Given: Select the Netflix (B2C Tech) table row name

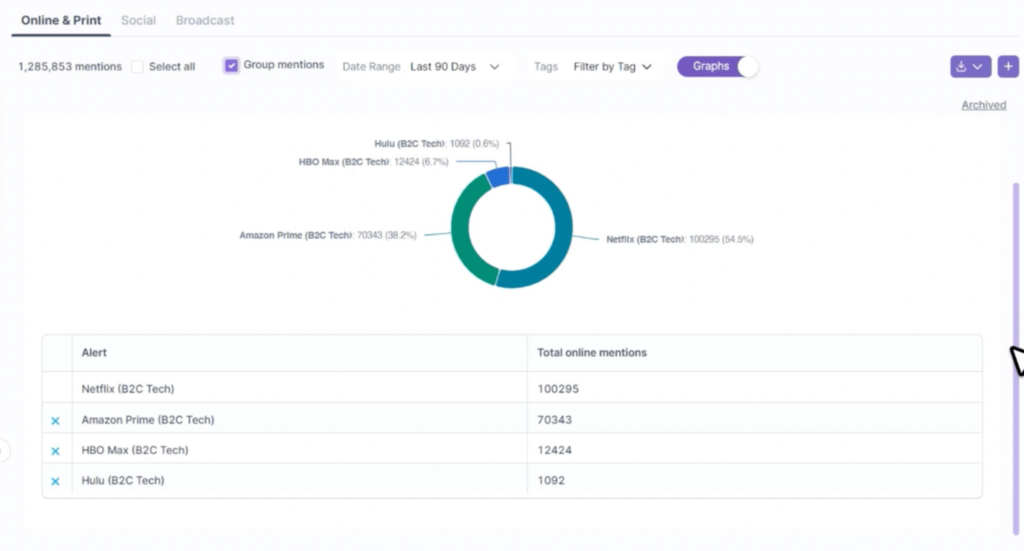Looking at the screenshot, I should point(128,389).
